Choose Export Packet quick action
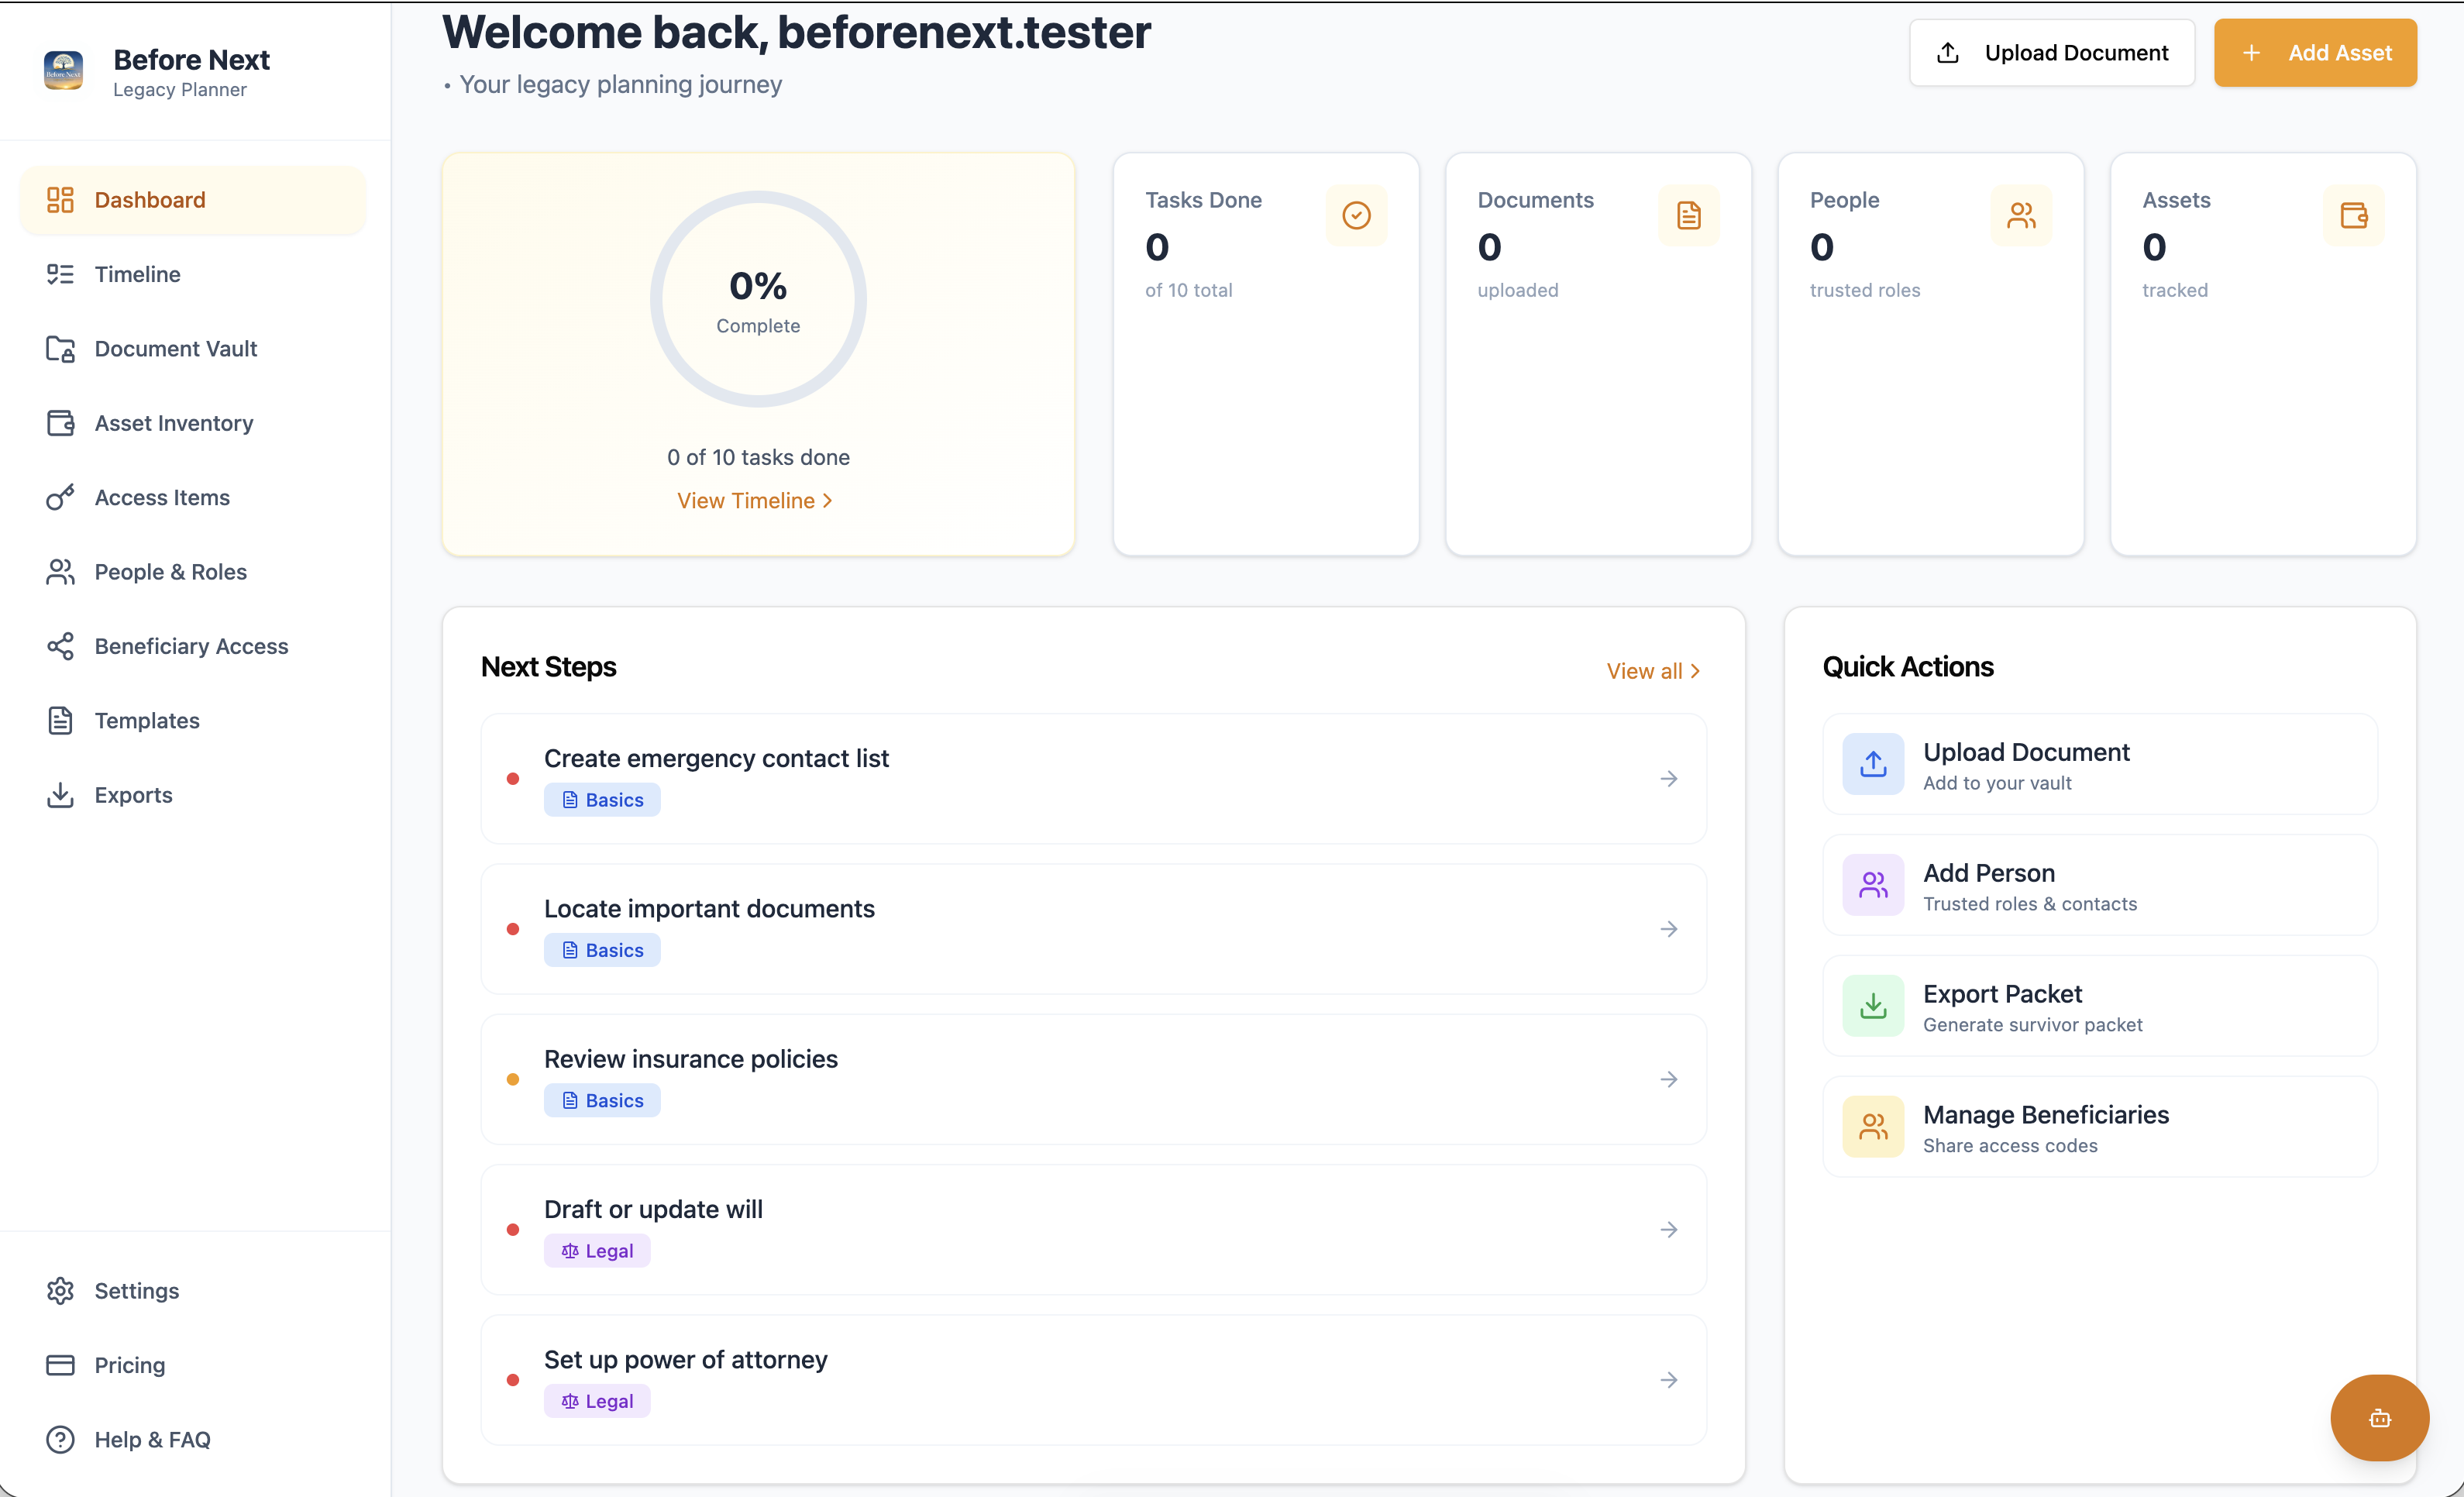Image resolution: width=2464 pixels, height=1497 pixels. click(2100, 1006)
